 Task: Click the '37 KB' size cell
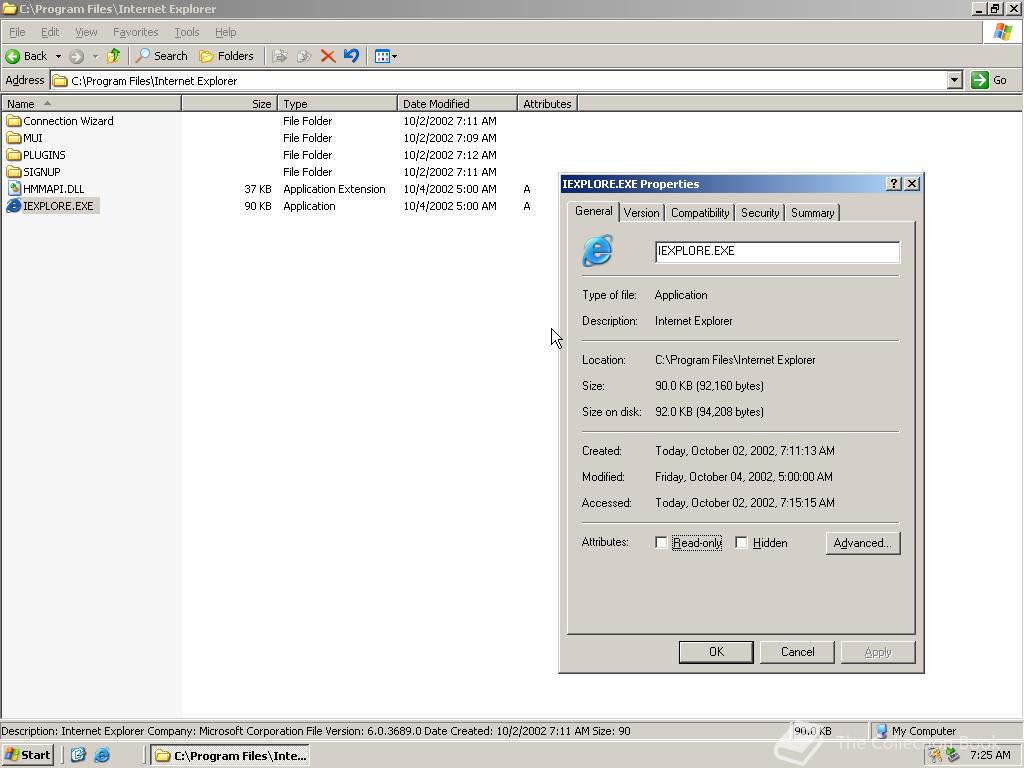click(x=257, y=189)
